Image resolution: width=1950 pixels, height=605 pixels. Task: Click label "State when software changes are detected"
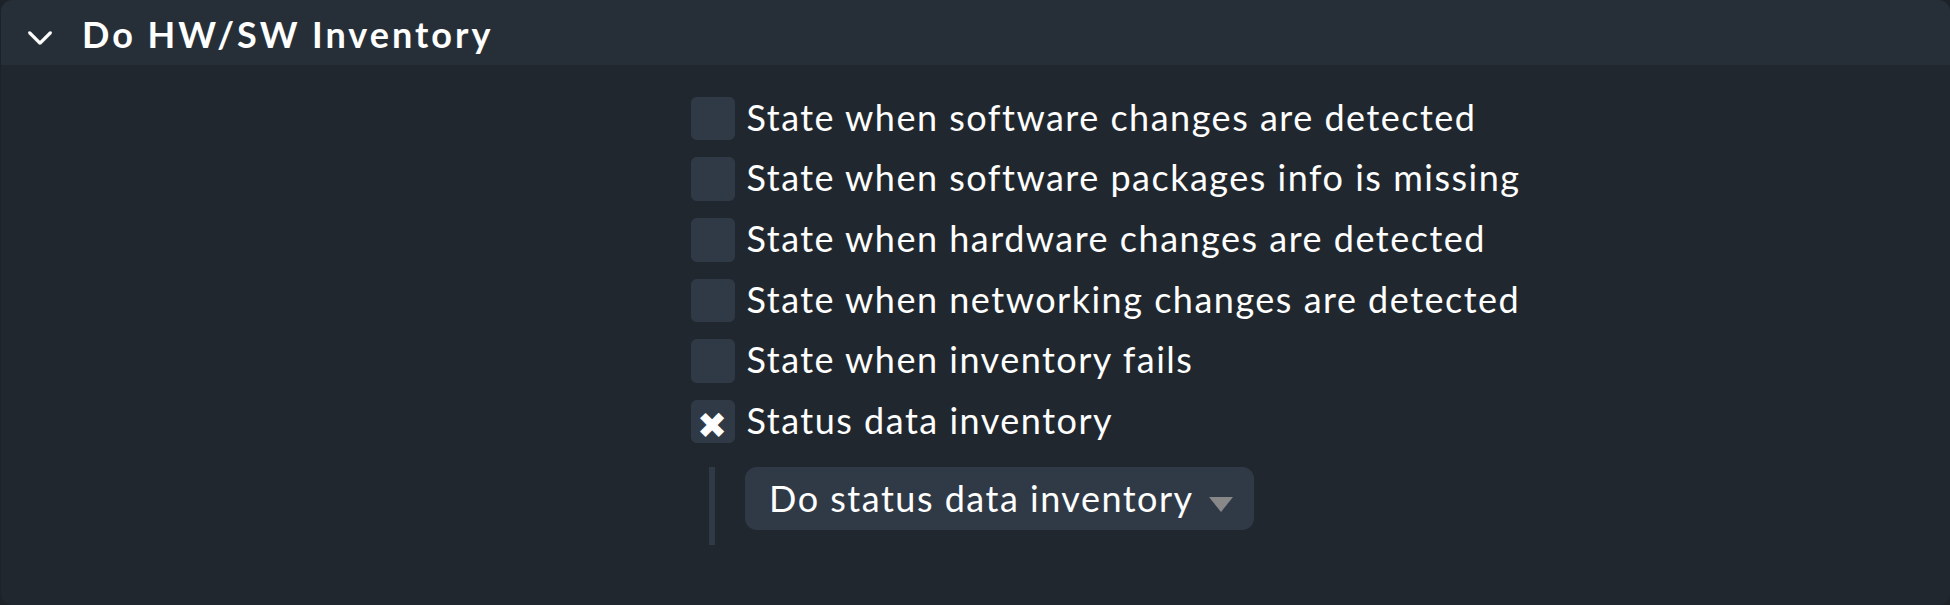[1110, 118]
